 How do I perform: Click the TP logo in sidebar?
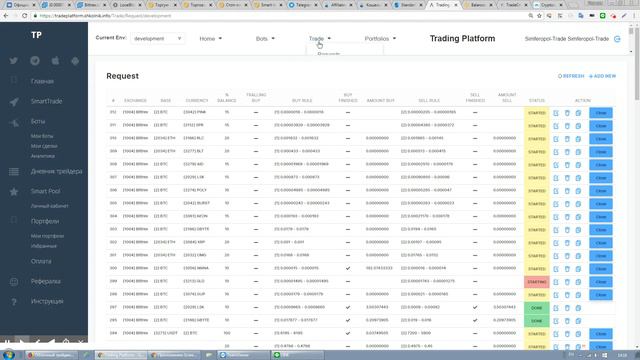click(x=36, y=35)
